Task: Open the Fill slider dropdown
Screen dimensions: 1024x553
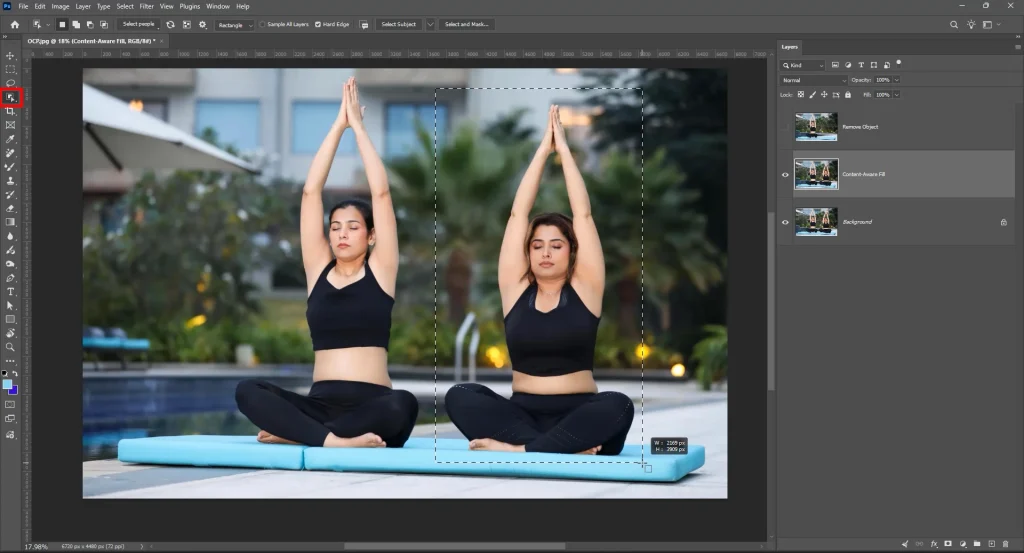Action: [x=897, y=95]
